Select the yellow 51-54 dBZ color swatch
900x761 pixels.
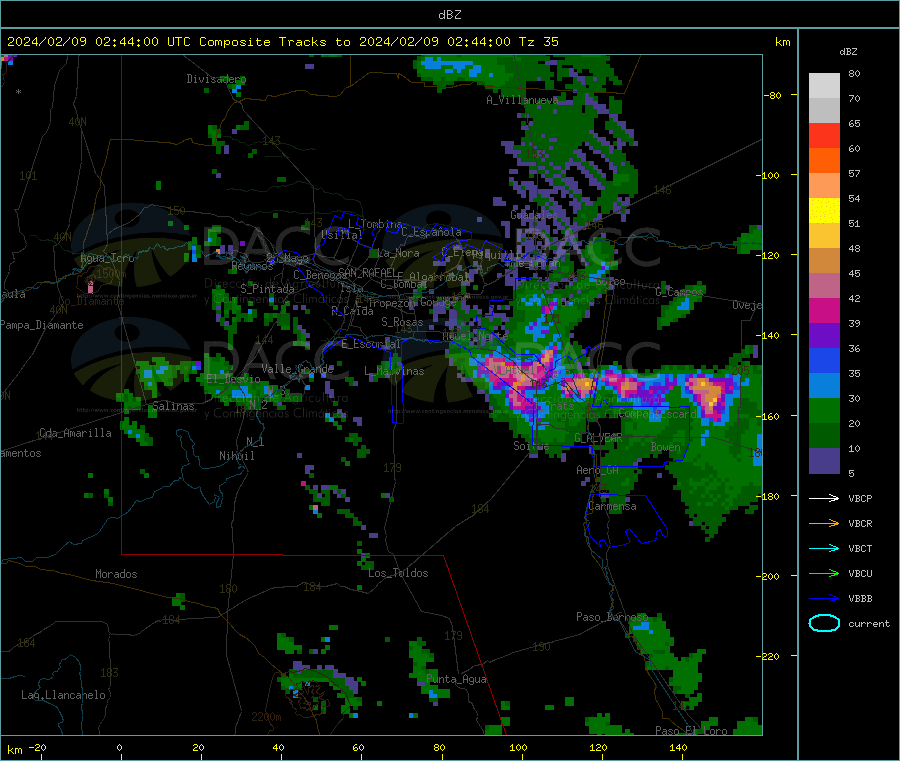click(x=824, y=211)
